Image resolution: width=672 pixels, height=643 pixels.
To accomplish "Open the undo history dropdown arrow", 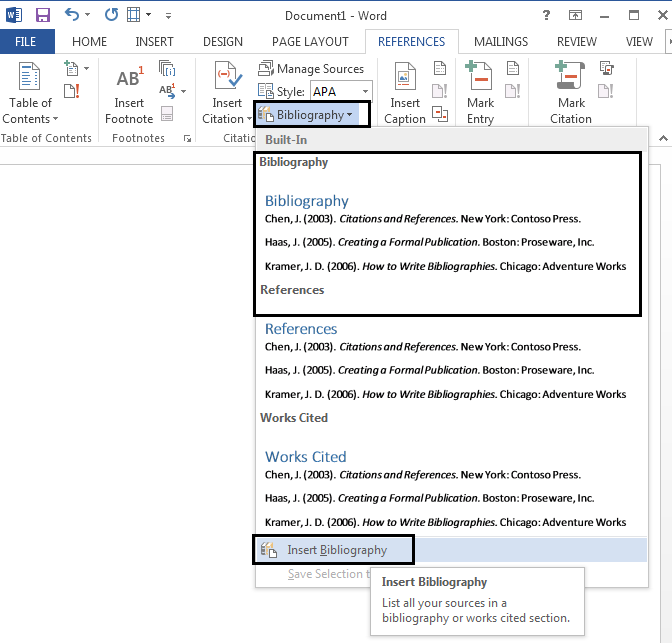I will (87, 15).
